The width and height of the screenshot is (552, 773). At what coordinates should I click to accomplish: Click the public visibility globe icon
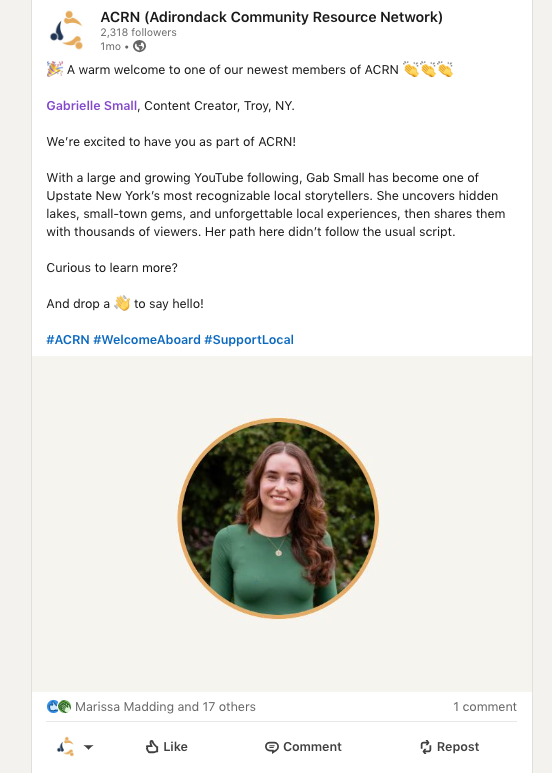click(x=139, y=46)
